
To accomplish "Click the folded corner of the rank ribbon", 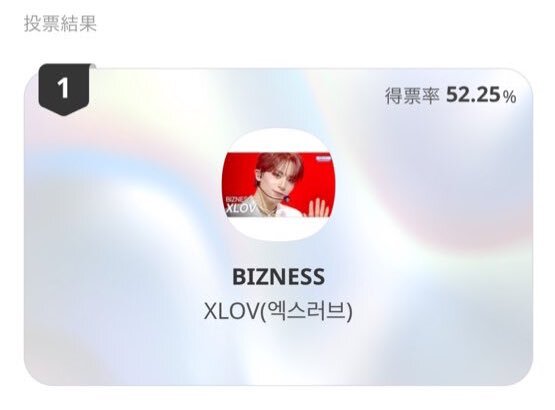I will (x=92, y=66).
